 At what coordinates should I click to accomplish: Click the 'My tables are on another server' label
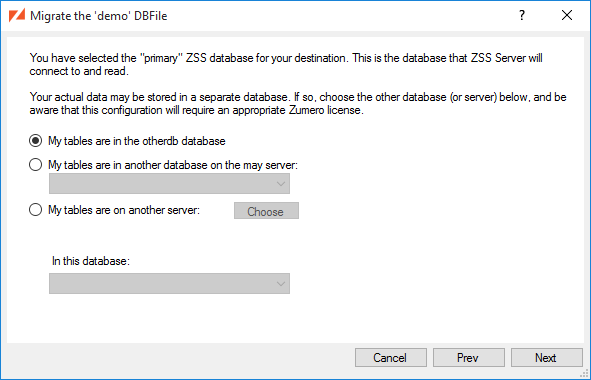click(124, 210)
